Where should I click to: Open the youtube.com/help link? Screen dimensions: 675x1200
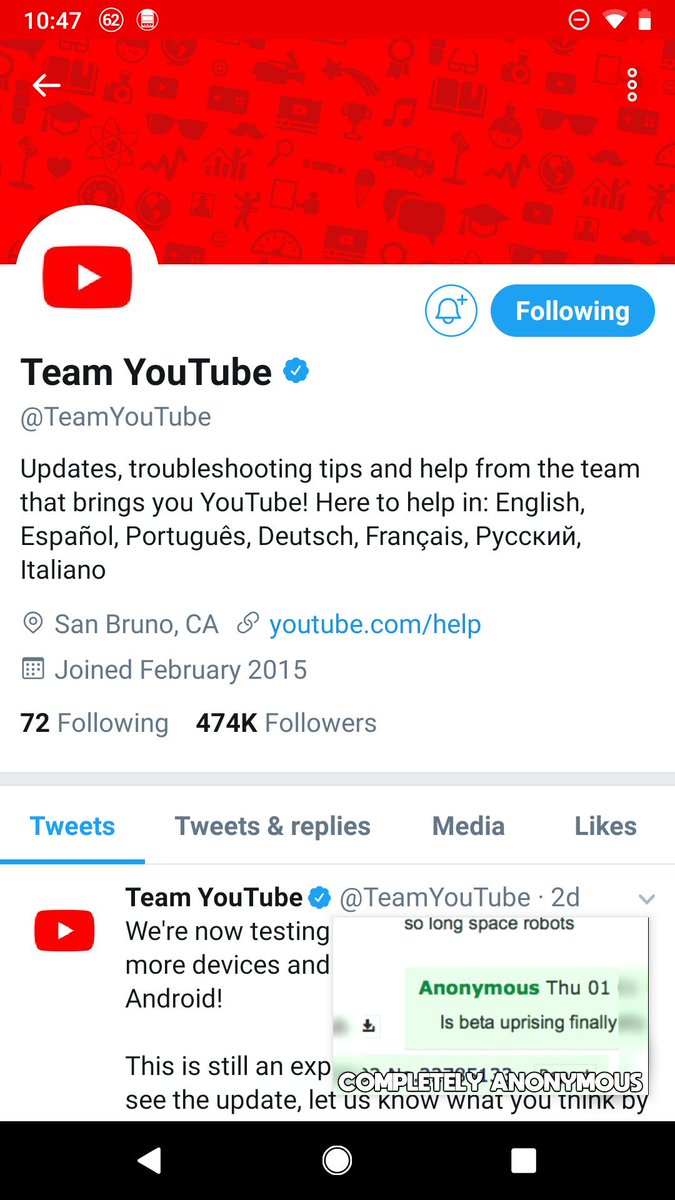tap(375, 625)
